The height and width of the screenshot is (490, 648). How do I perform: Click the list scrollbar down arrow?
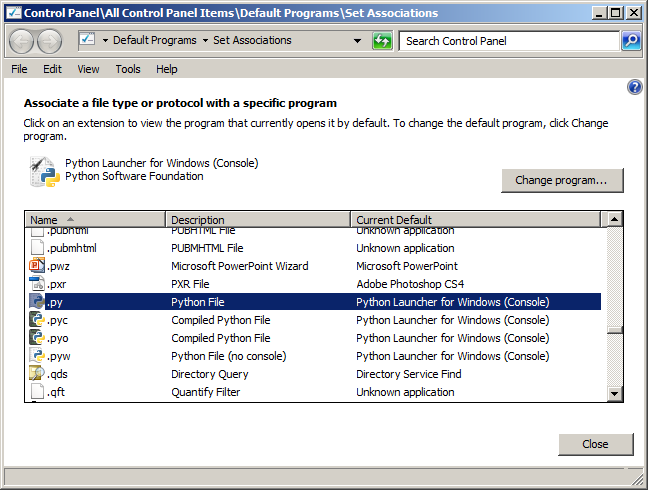click(615, 394)
